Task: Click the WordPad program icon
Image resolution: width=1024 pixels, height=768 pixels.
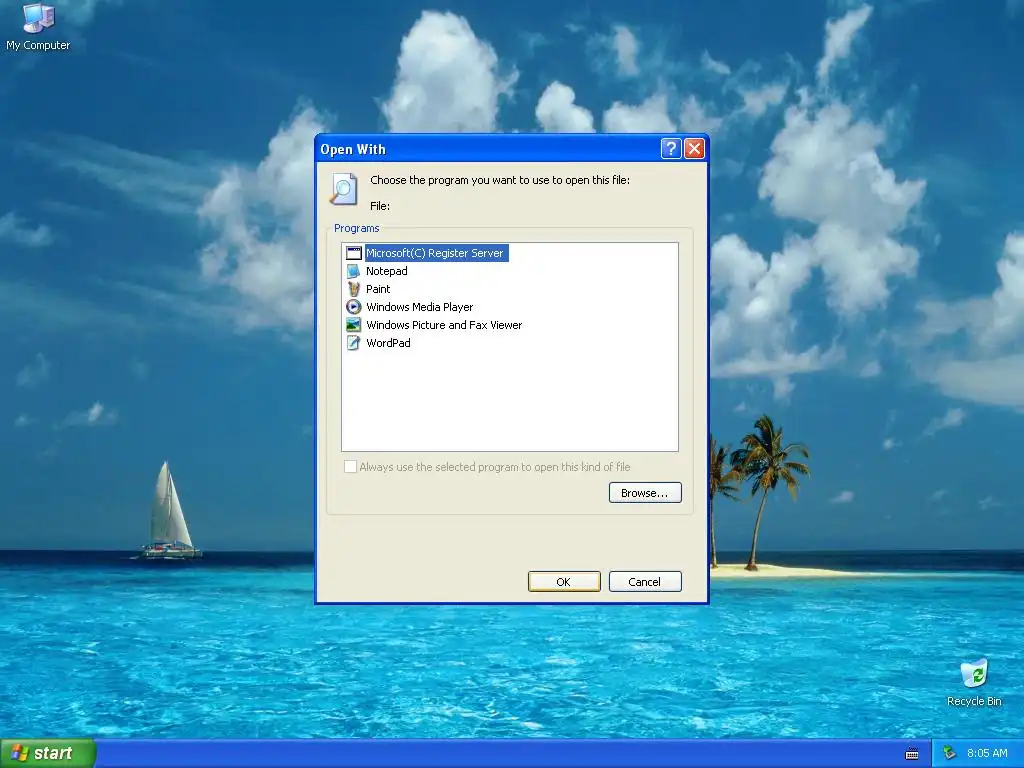Action: (353, 343)
